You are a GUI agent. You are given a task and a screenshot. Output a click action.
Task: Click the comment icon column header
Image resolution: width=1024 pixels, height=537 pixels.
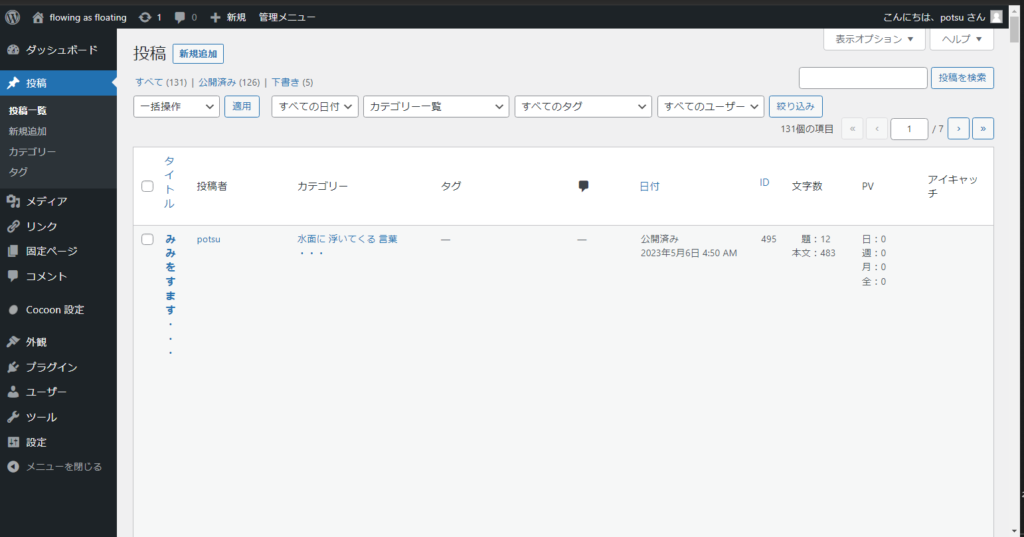pyautogui.click(x=583, y=186)
